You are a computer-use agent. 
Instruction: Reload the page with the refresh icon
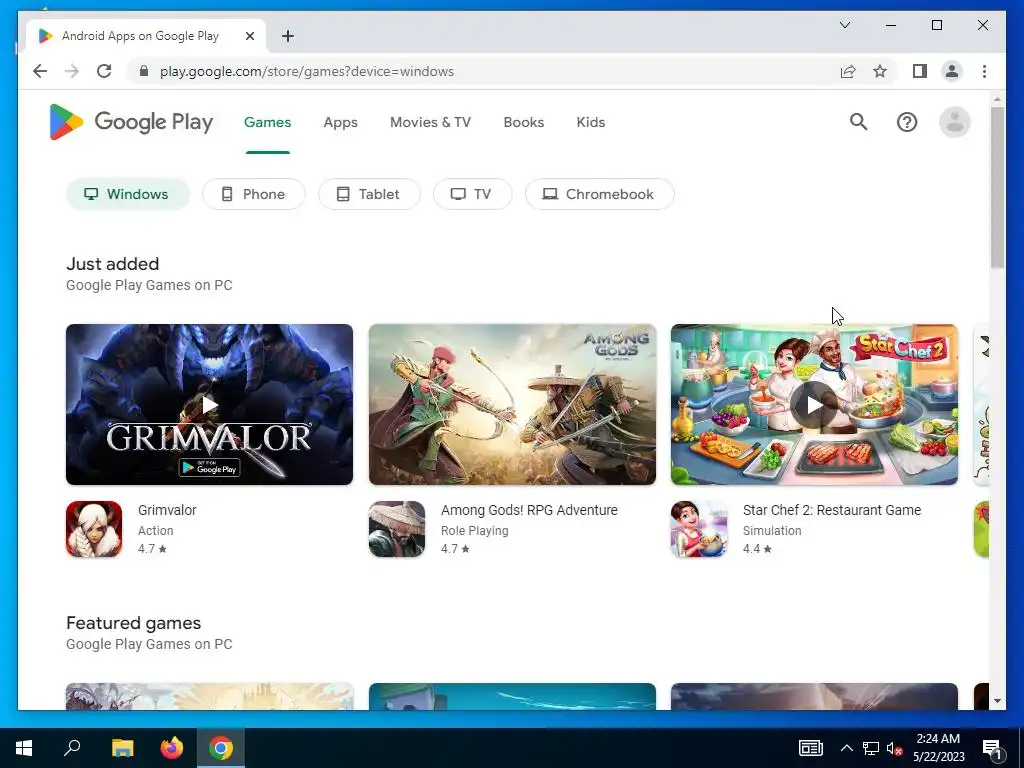[104, 71]
